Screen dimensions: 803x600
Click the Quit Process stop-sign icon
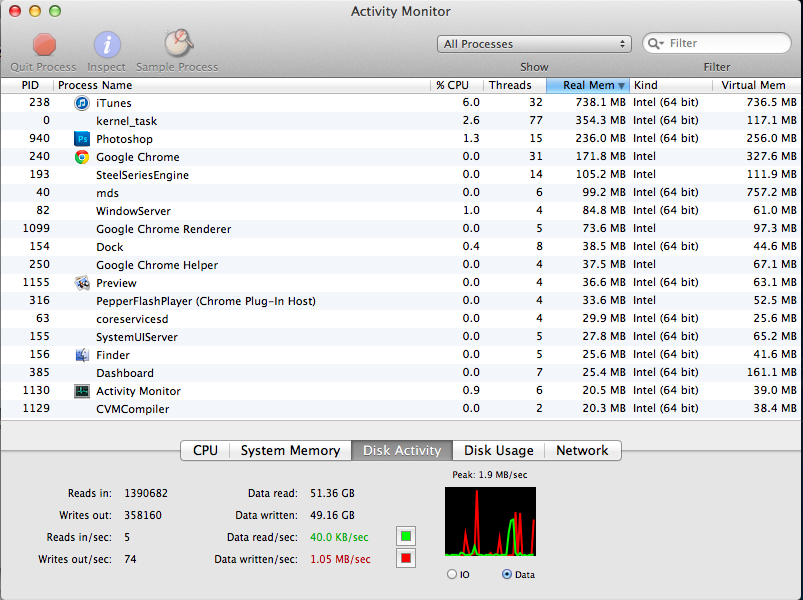pyautogui.click(x=44, y=45)
